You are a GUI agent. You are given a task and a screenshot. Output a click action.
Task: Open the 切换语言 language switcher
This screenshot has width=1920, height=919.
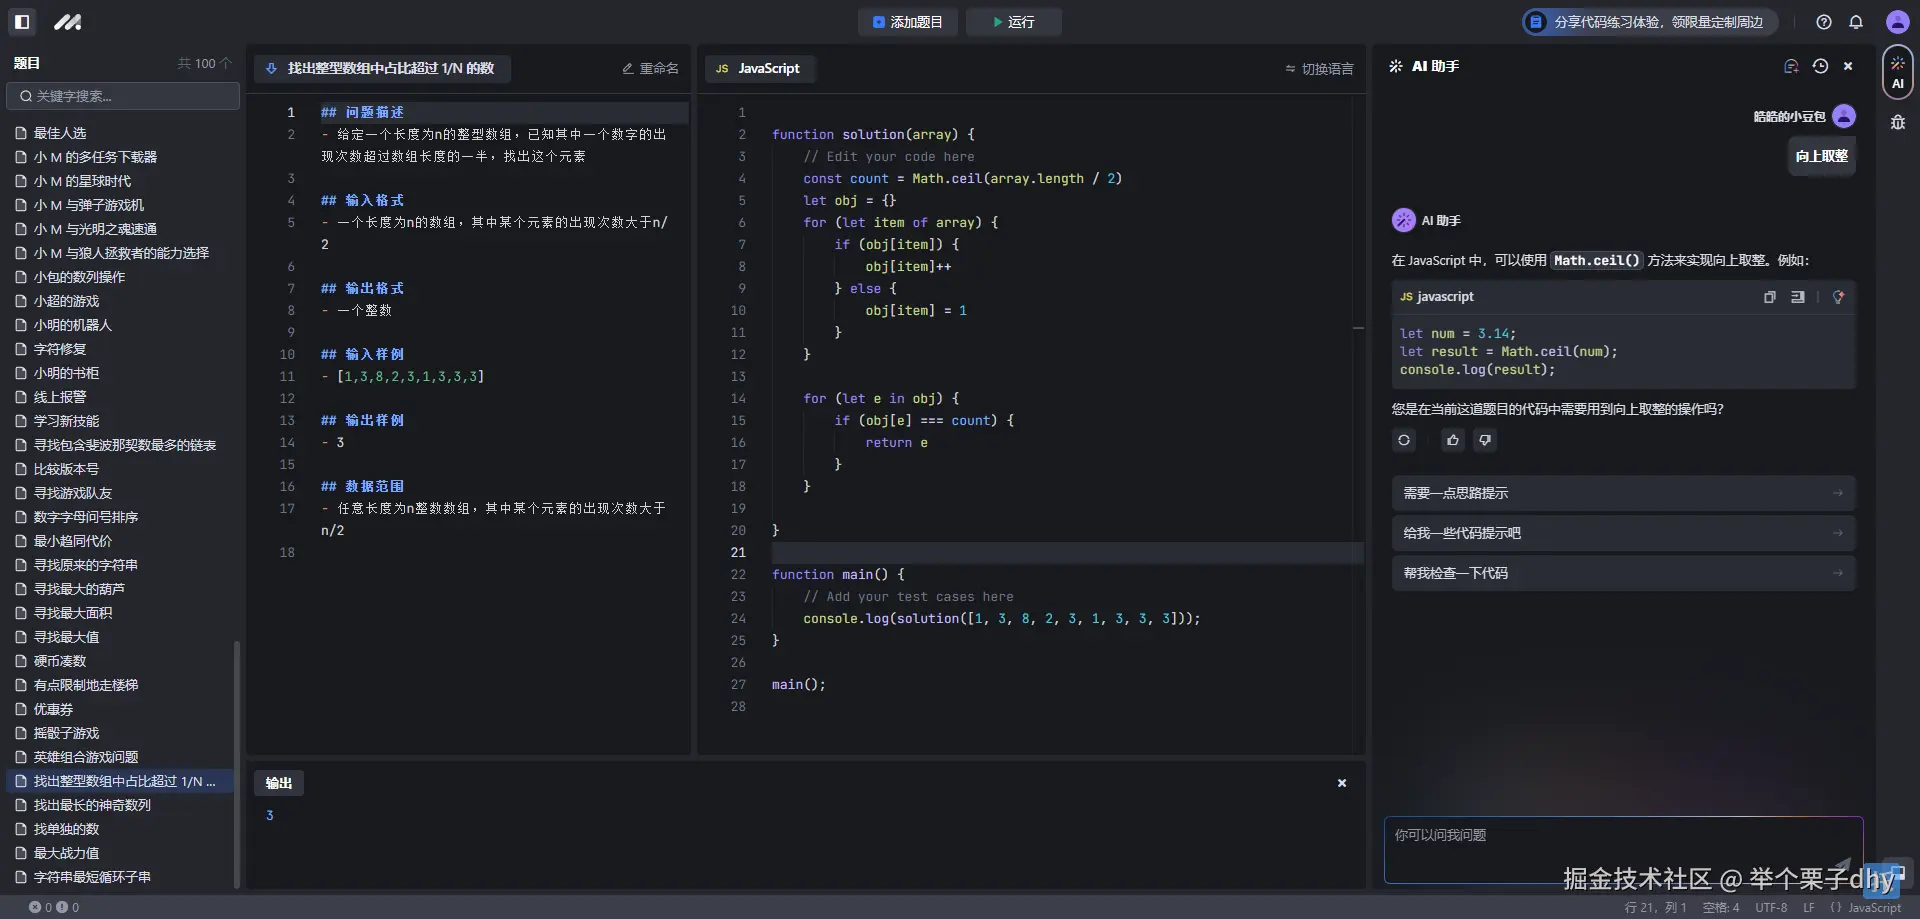point(1319,69)
